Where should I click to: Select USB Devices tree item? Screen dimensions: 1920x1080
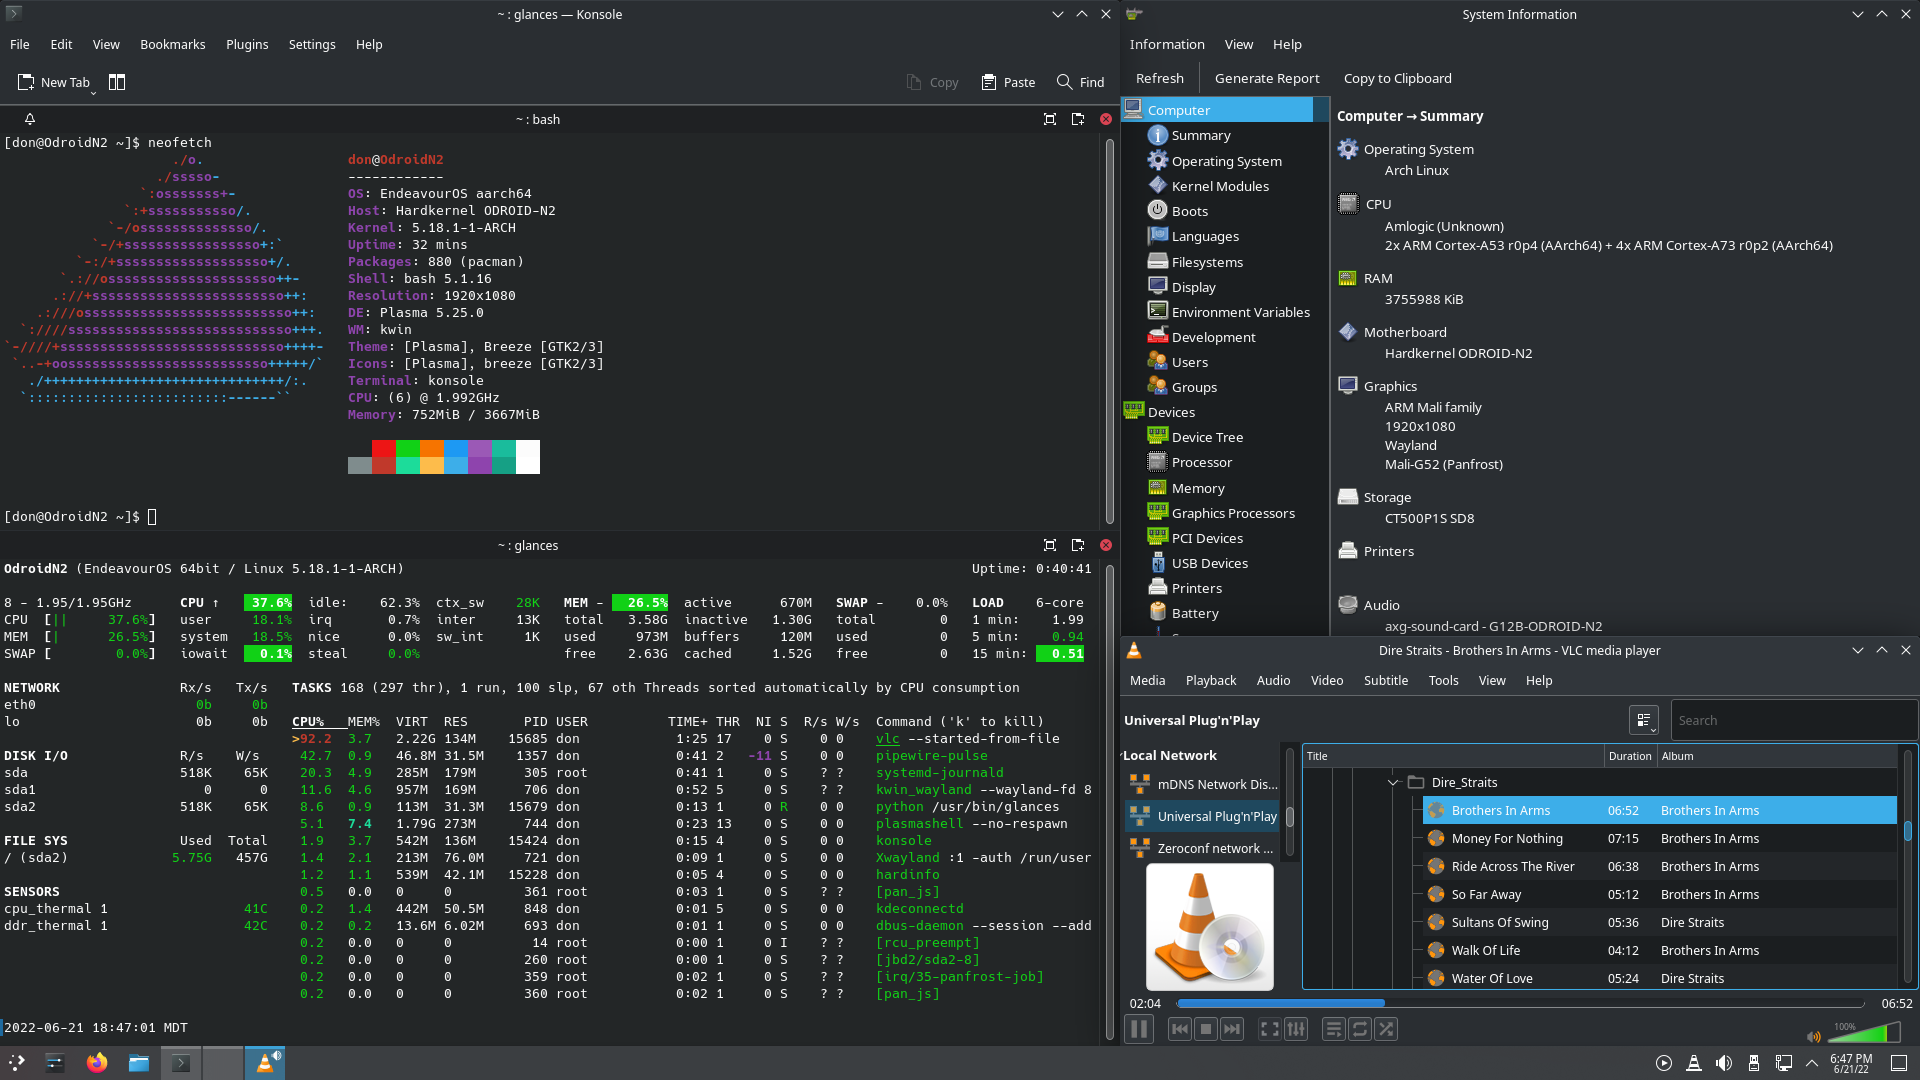pos(1210,563)
